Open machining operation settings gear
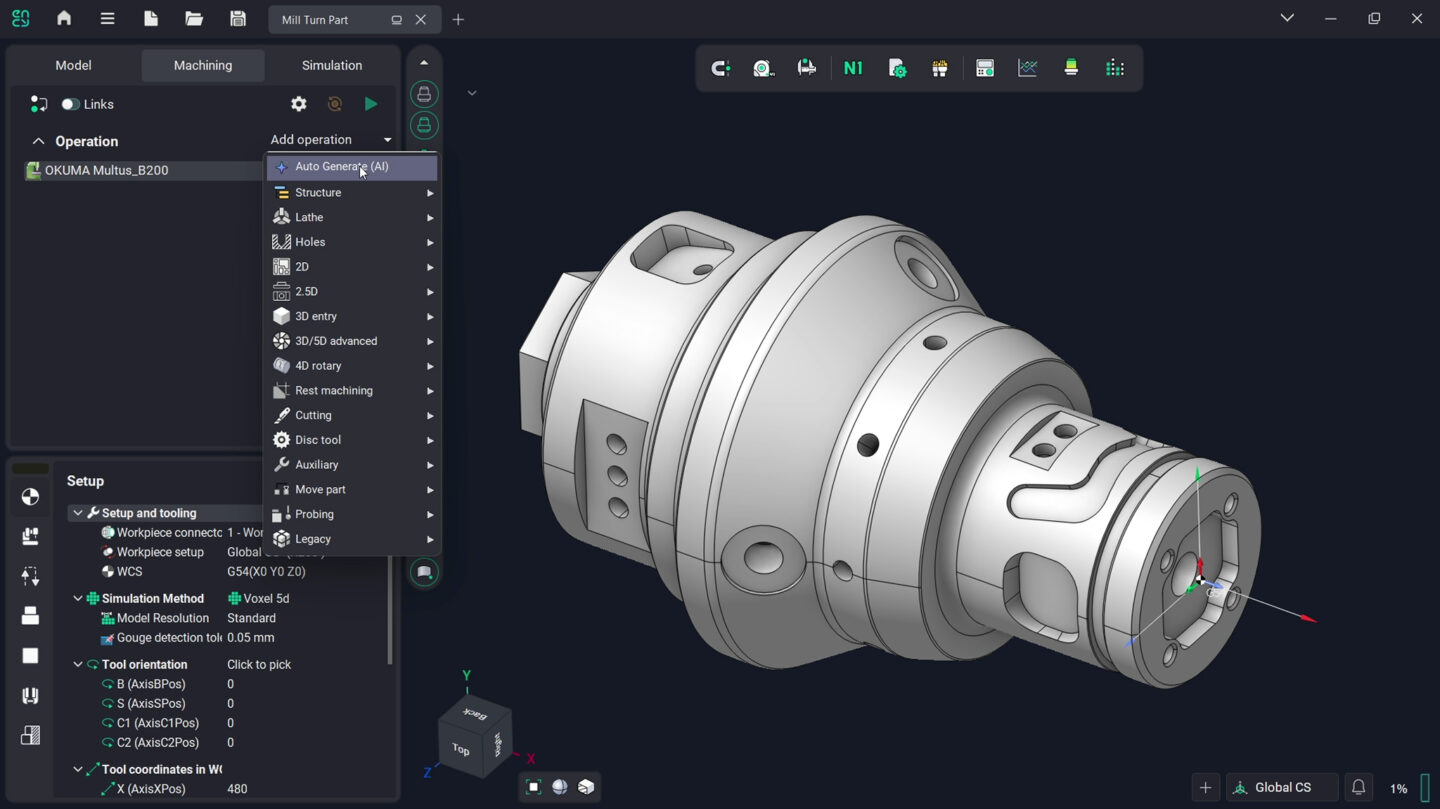Viewport: 1440px width, 809px height. point(298,103)
